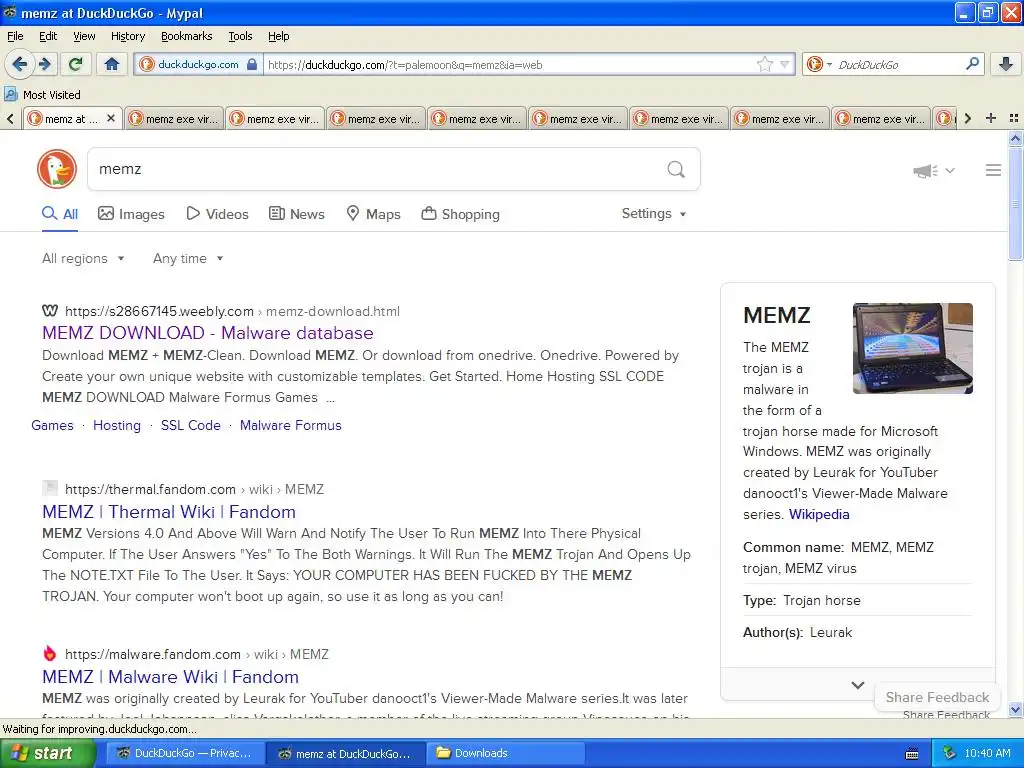Open a new tab with the plus button
The width and height of the screenshot is (1024, 768).
tap(991, 118)
